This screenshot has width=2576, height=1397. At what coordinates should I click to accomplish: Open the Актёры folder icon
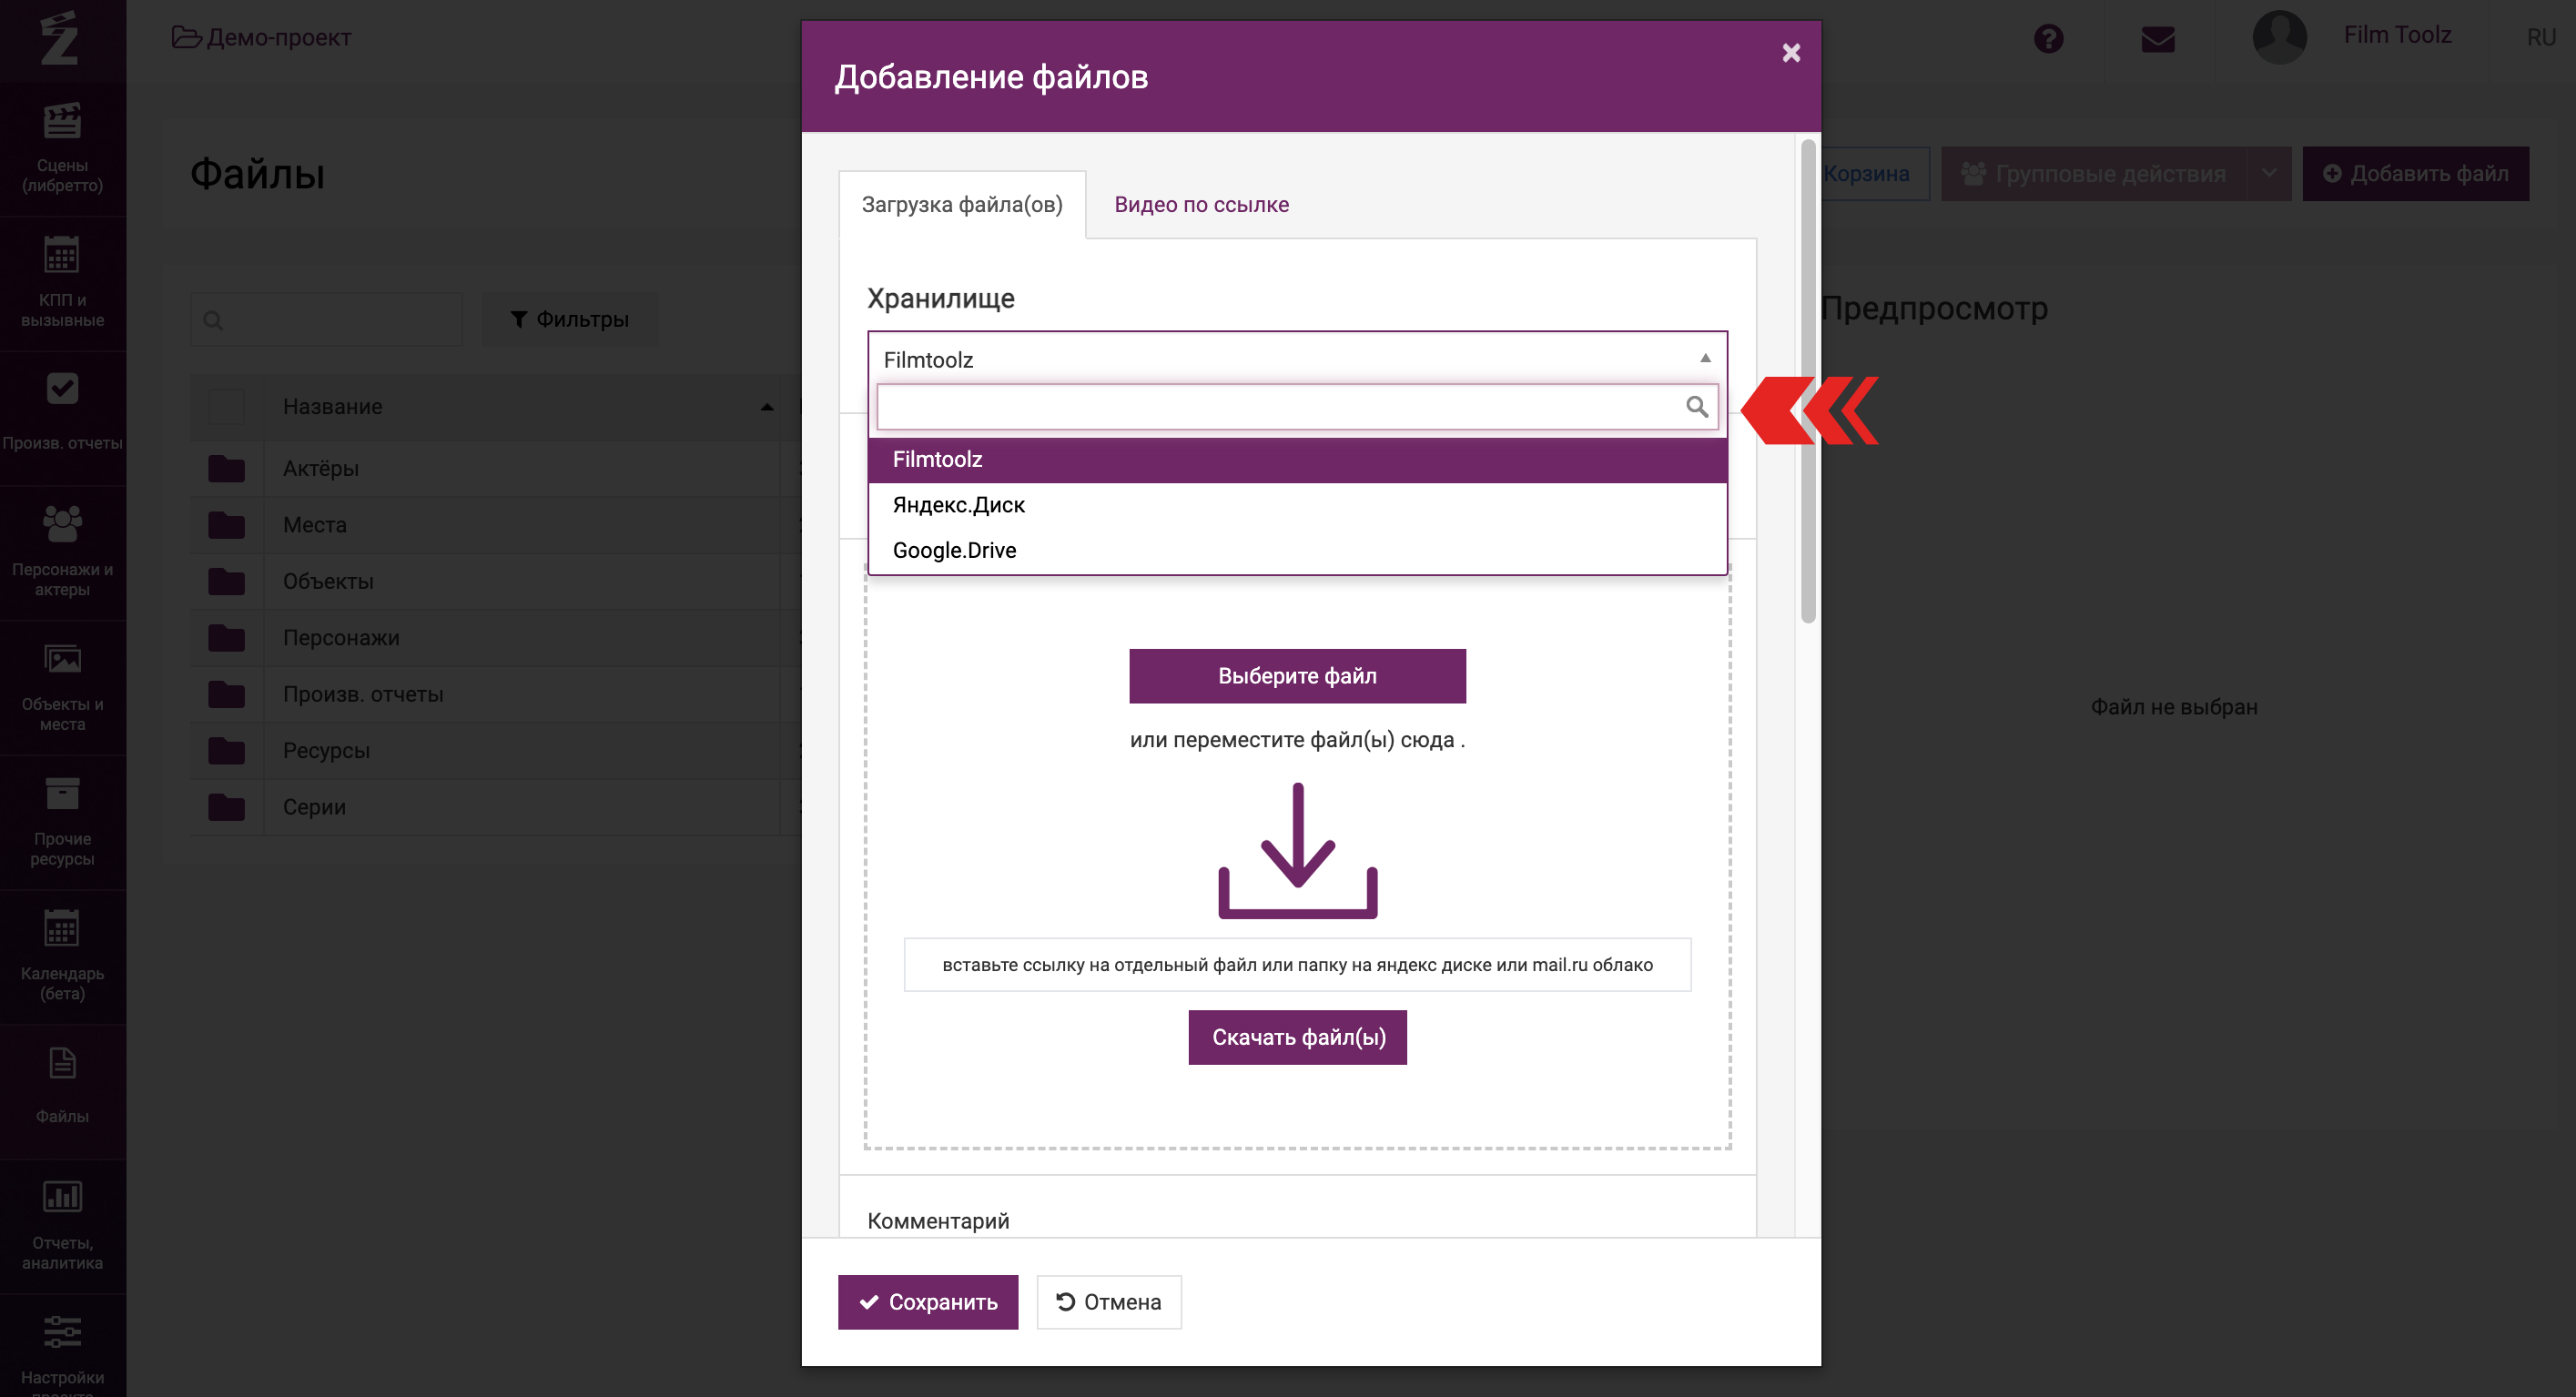point(226,468)
